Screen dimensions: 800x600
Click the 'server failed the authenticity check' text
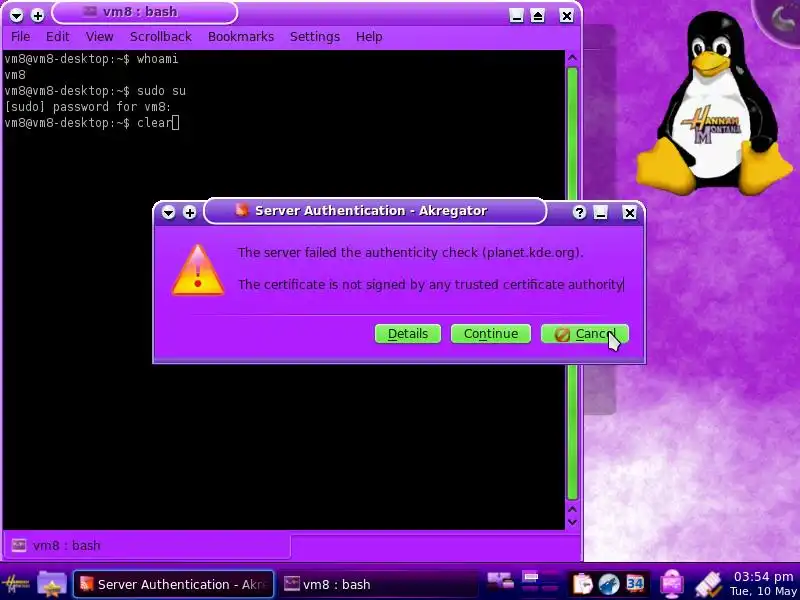[x=410, y=253]
